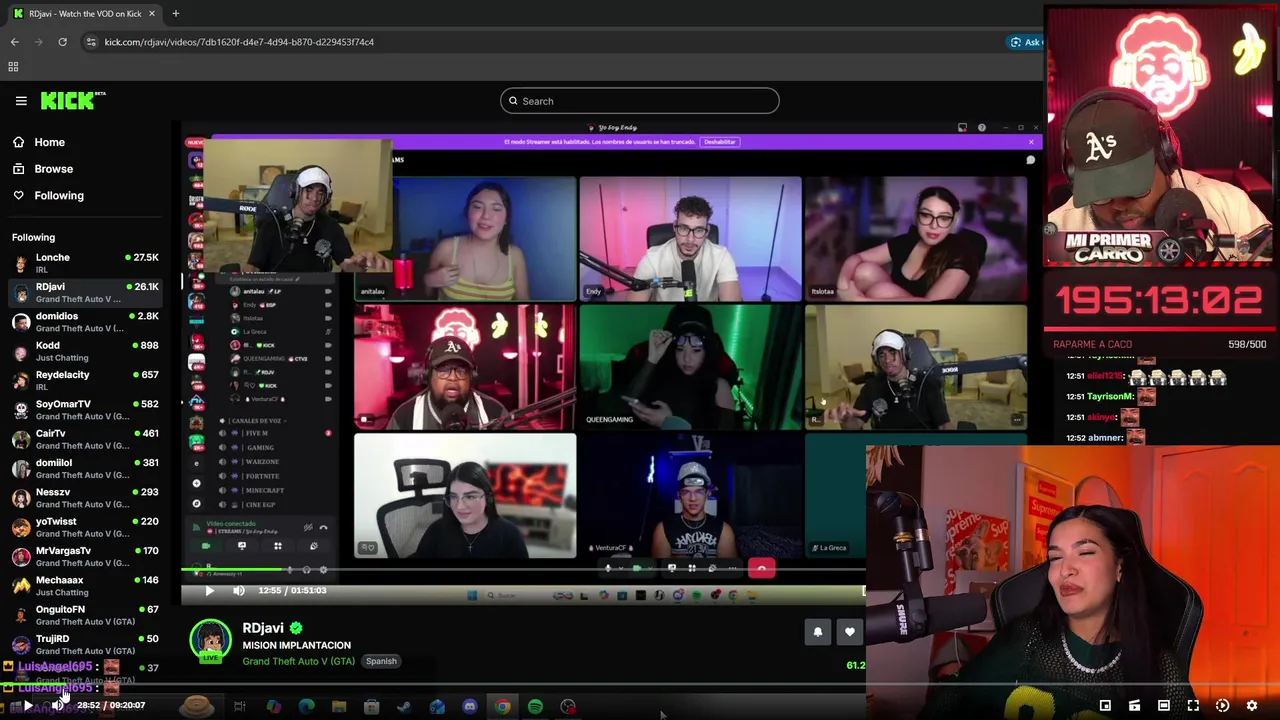1280x720 pixels.
Task: Open domidios channel in Following list
Action: point(85,322)
